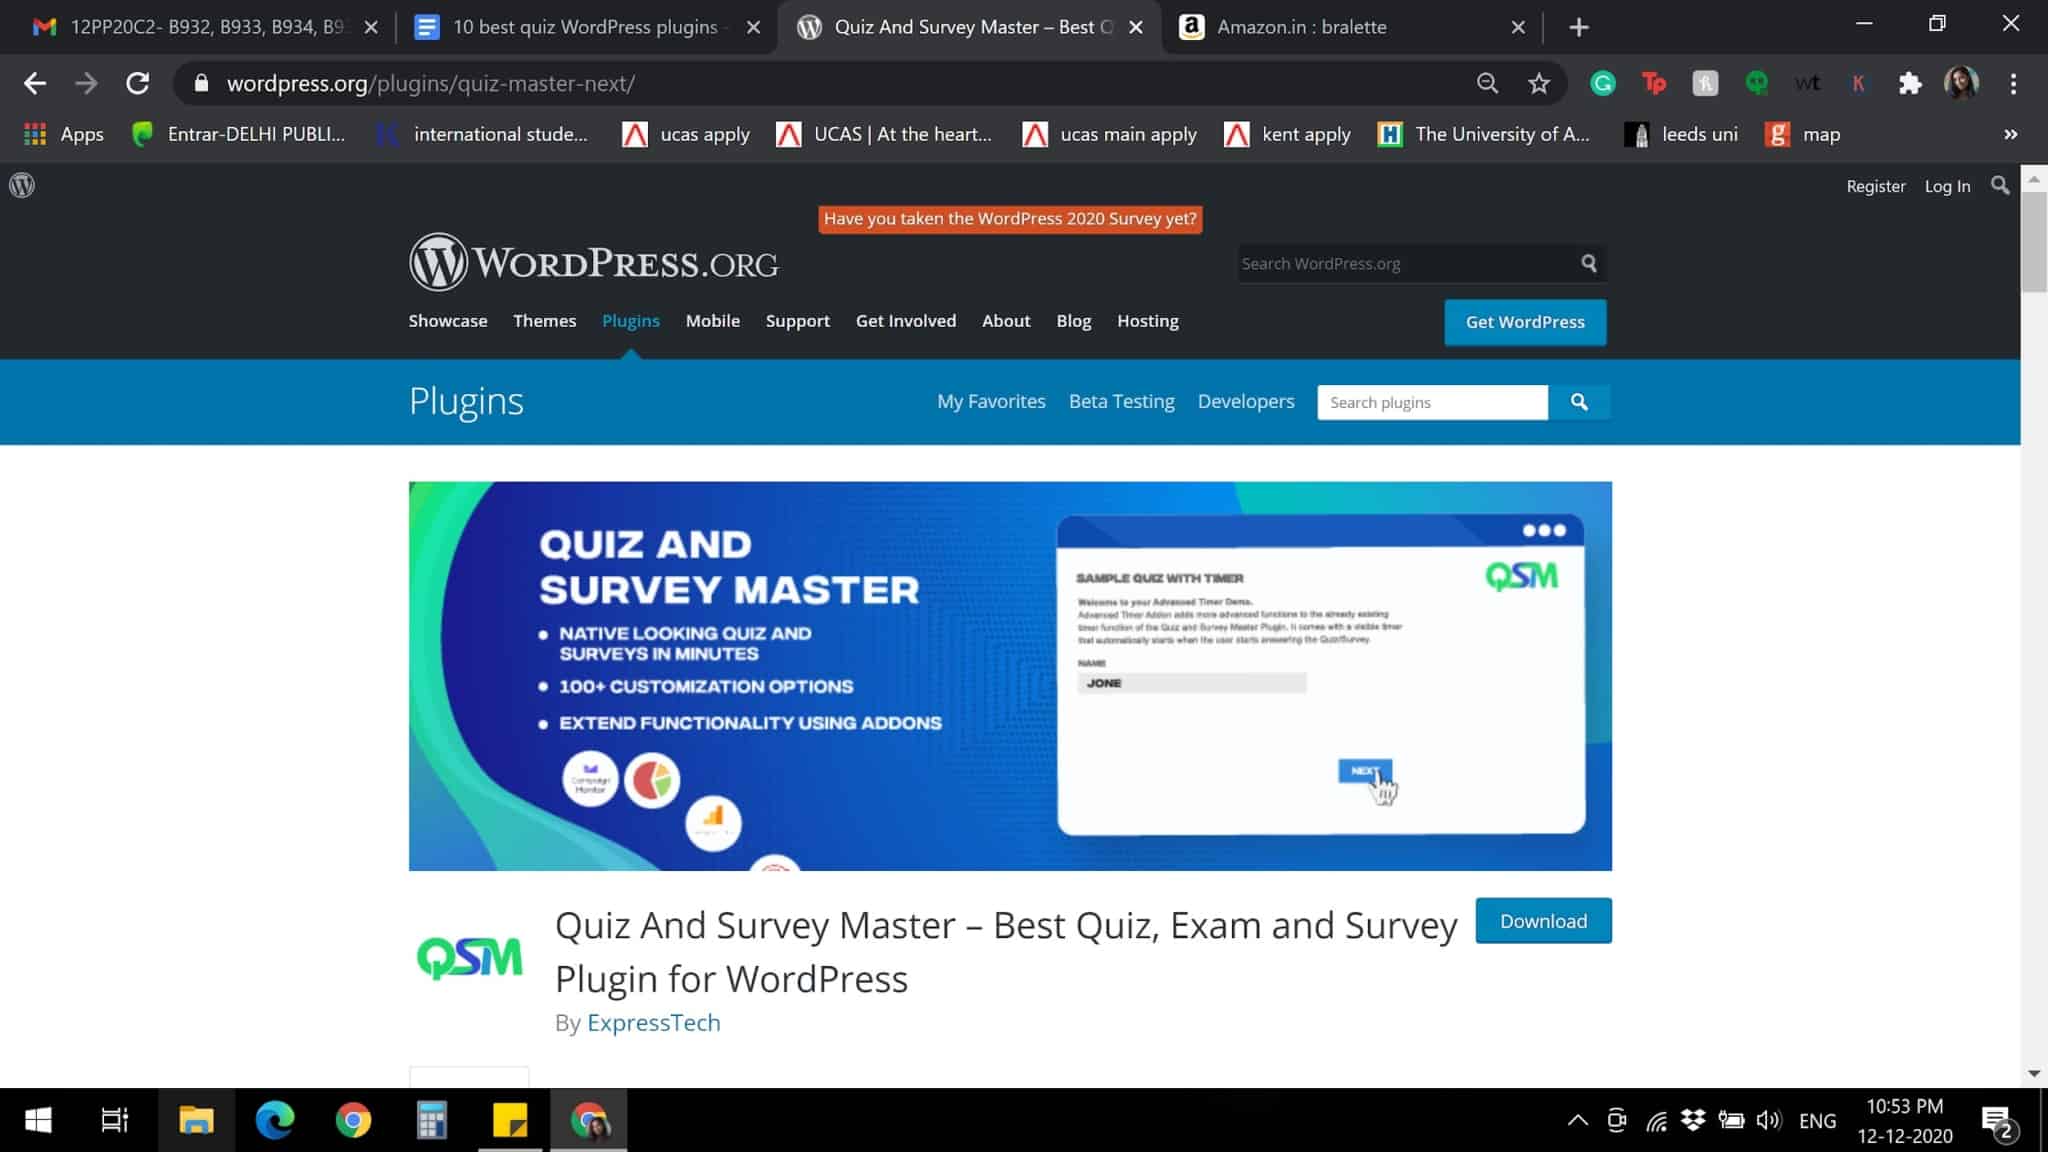Open Chrome from the taskbar
The height and width of the screenshot is (1152, 2048).
point(351,1120)
